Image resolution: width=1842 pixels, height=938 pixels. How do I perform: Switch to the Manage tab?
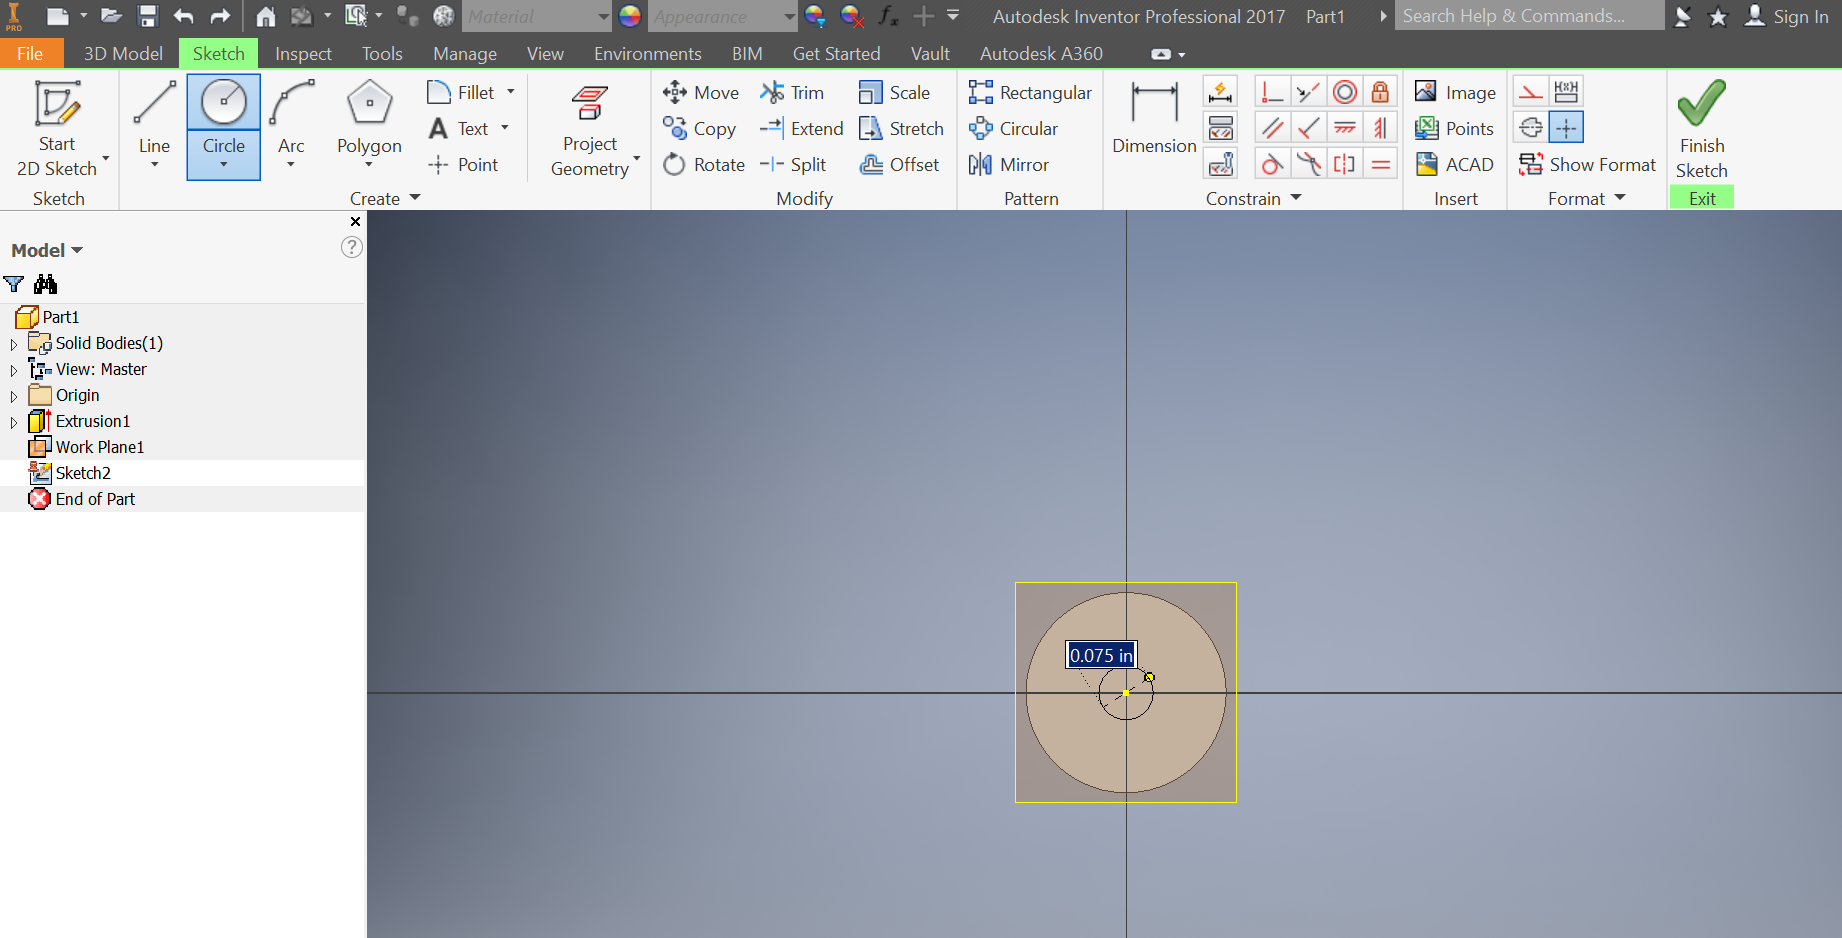(465, 53)
